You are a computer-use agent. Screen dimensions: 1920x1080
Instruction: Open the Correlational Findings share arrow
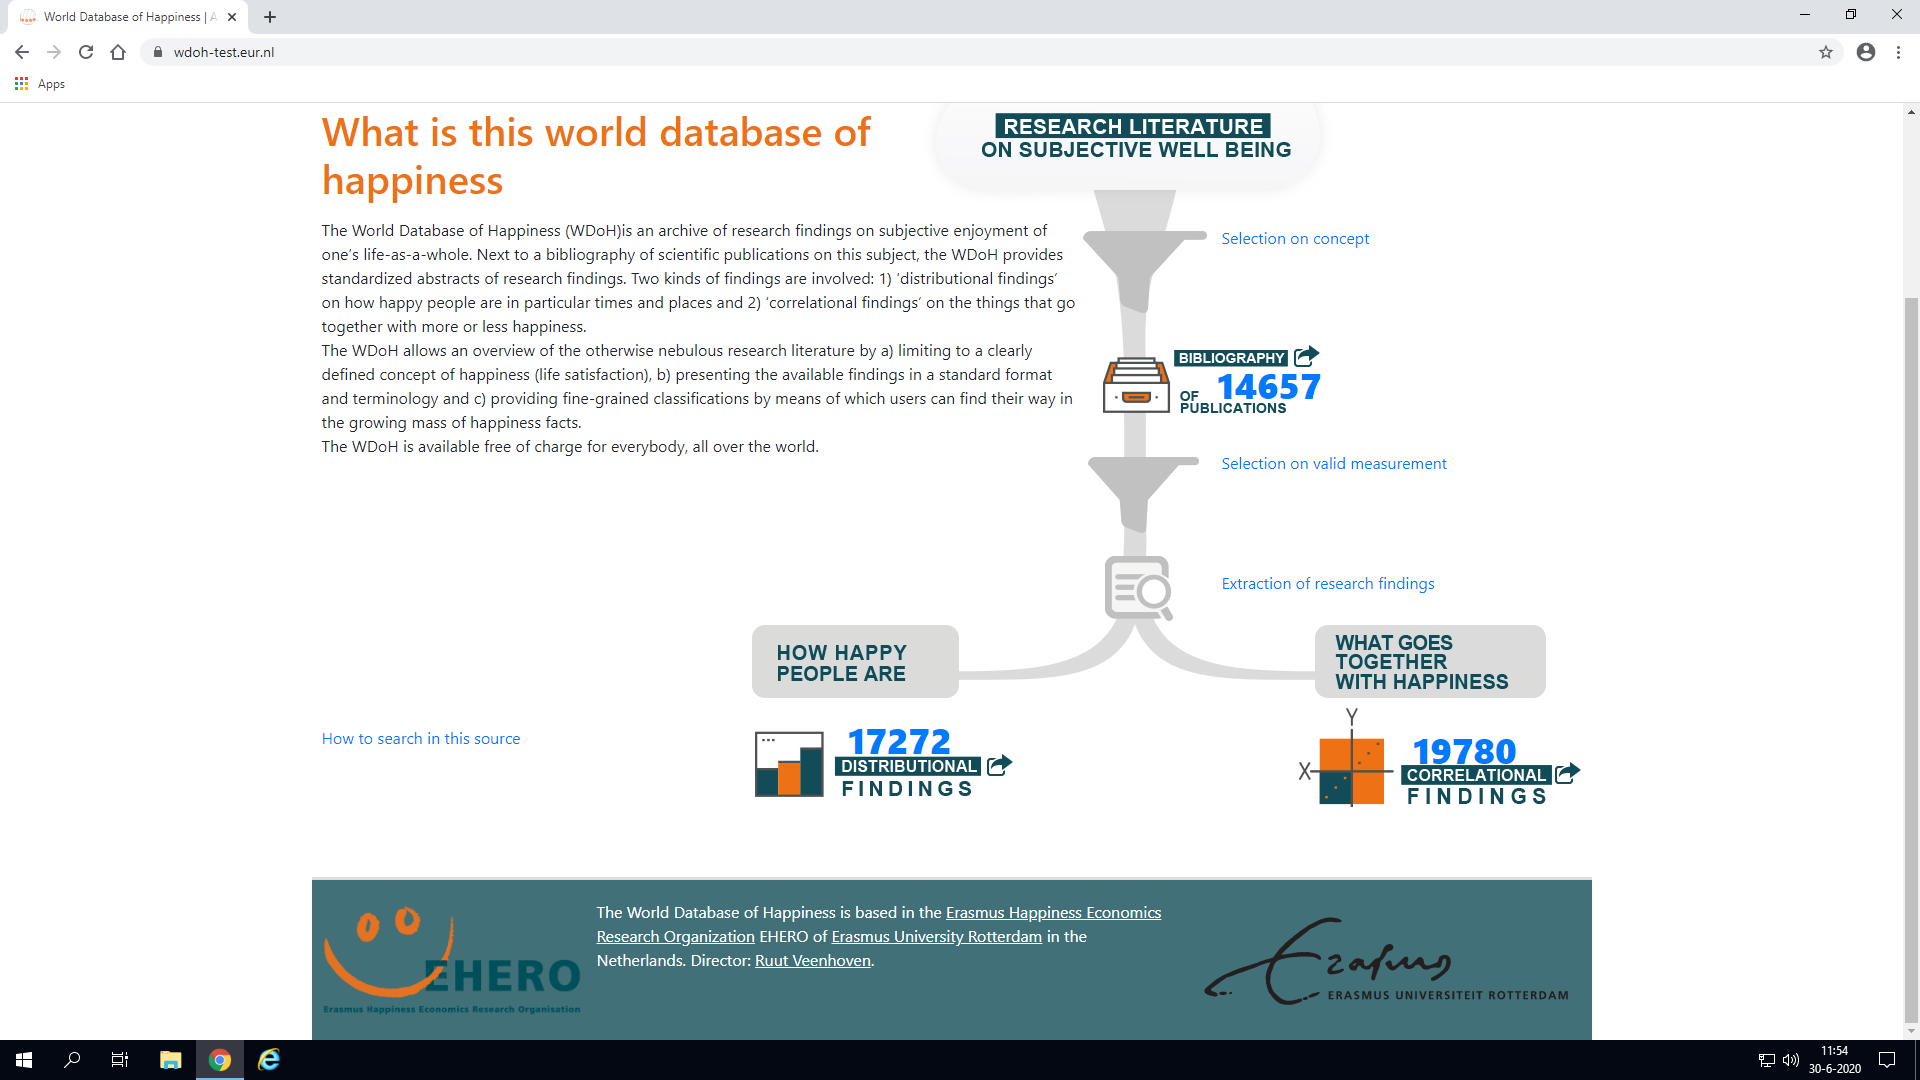pos(1567,773)
